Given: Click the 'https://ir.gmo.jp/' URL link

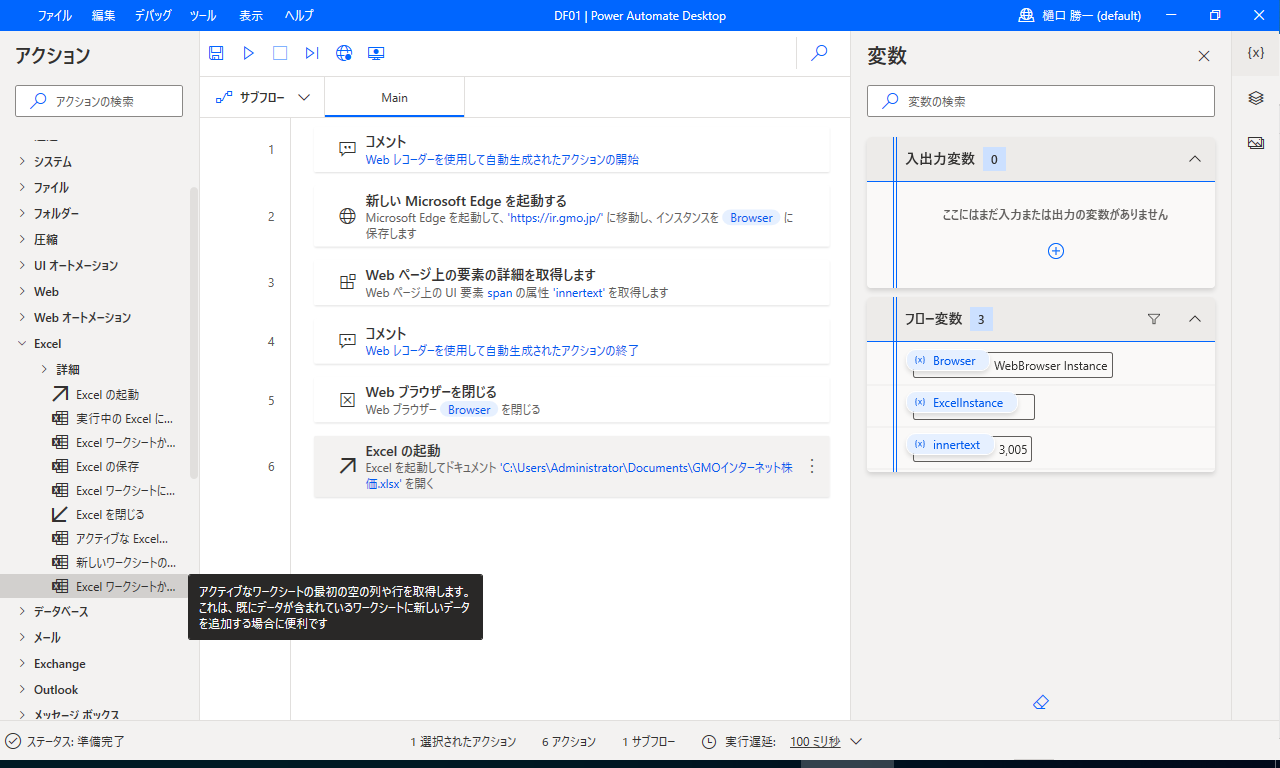Looking at the screenshot, I should 556,217.
